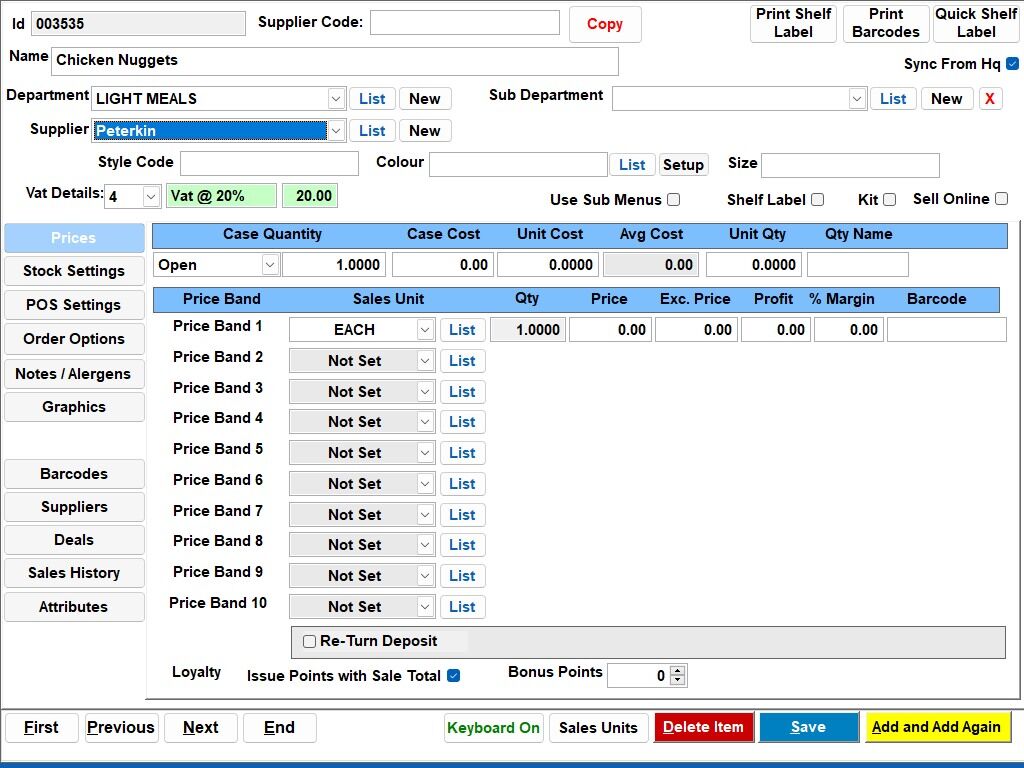Enable the Sell Online checkbox
Screen dimensions: 1024x768
(1001, 199)
